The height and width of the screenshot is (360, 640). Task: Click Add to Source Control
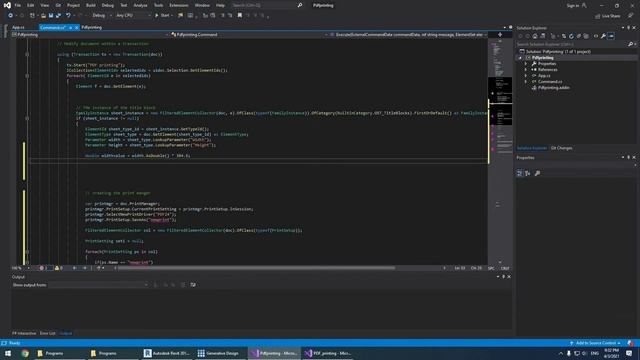point(595,343)
